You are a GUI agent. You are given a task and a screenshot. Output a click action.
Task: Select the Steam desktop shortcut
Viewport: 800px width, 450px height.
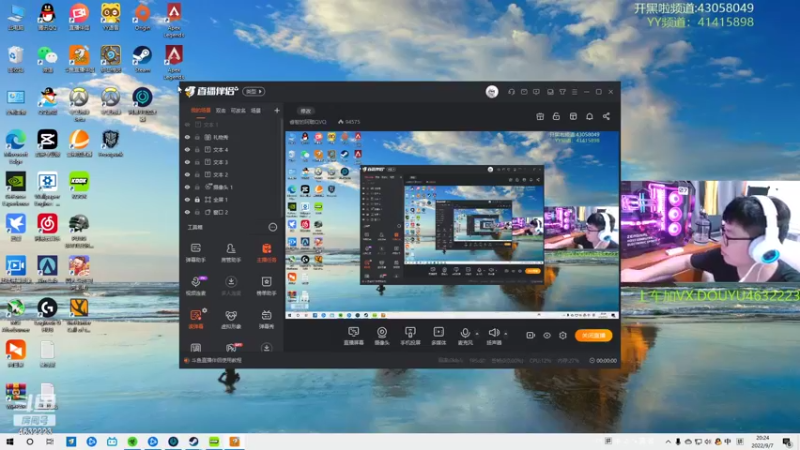[142, 59]
